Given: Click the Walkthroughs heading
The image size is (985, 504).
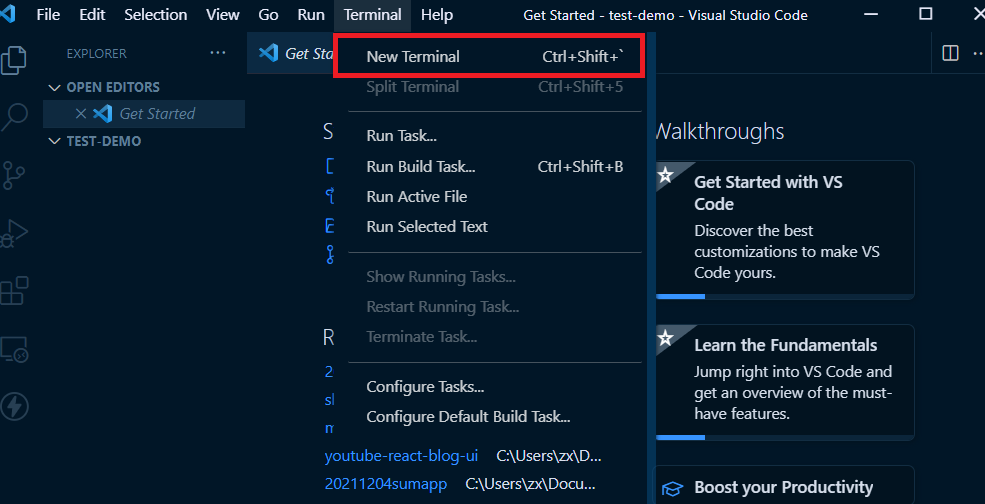Looking at the screenshot, I should coord(719,131).
